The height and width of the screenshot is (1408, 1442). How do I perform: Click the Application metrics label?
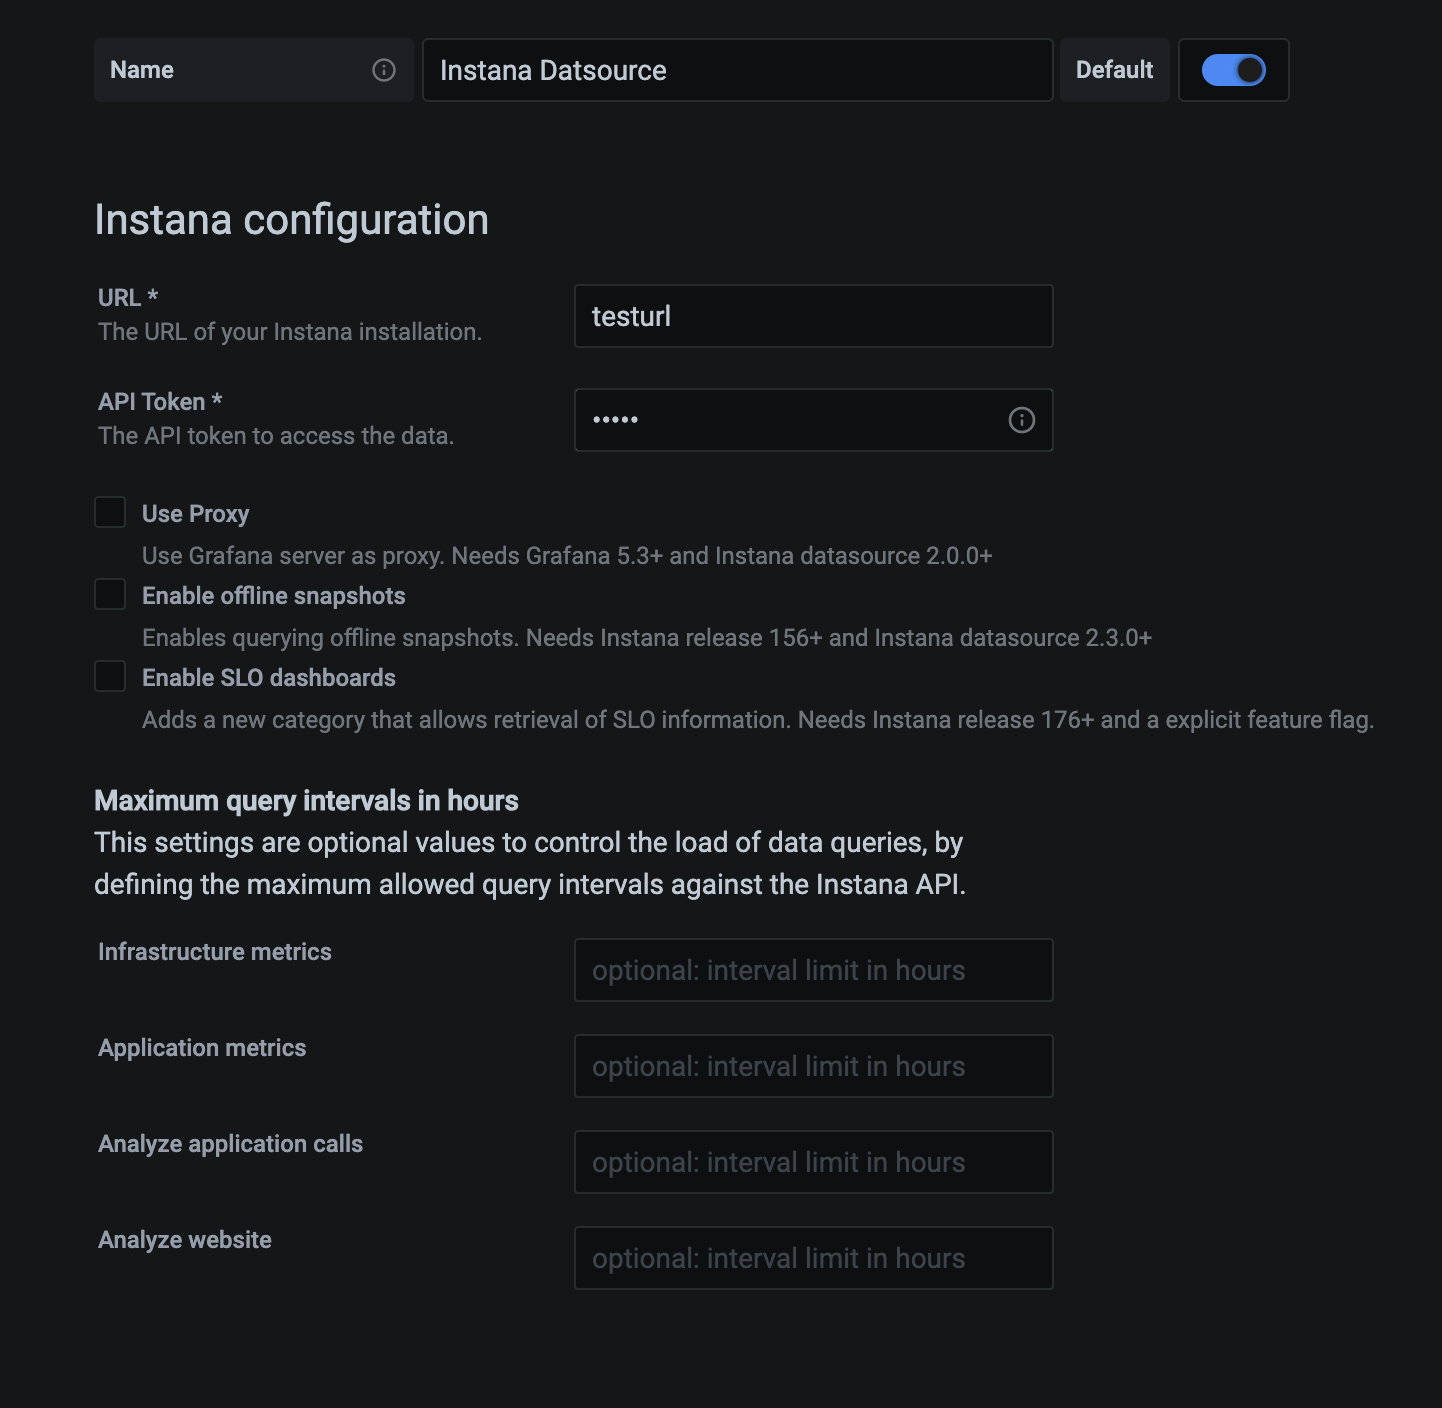(202, 1048)
